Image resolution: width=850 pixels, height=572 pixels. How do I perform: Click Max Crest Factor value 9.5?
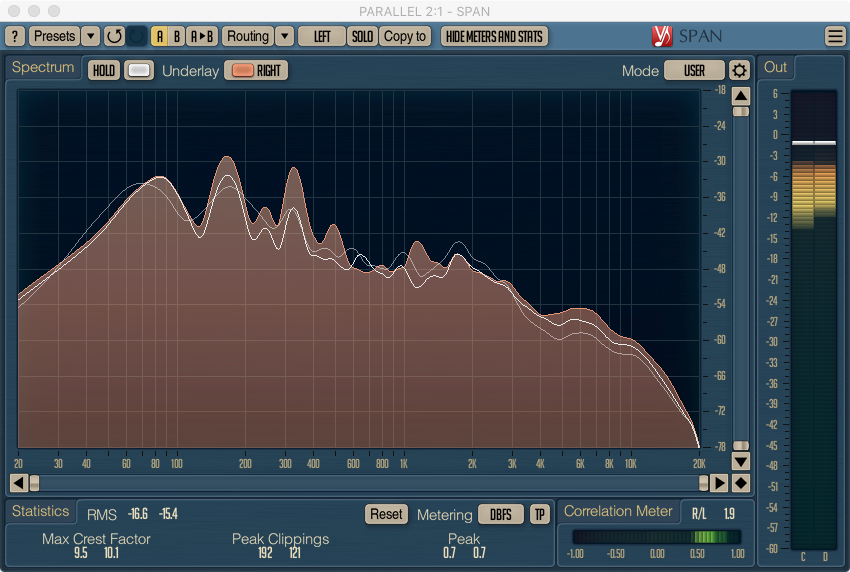pos(81,553)
